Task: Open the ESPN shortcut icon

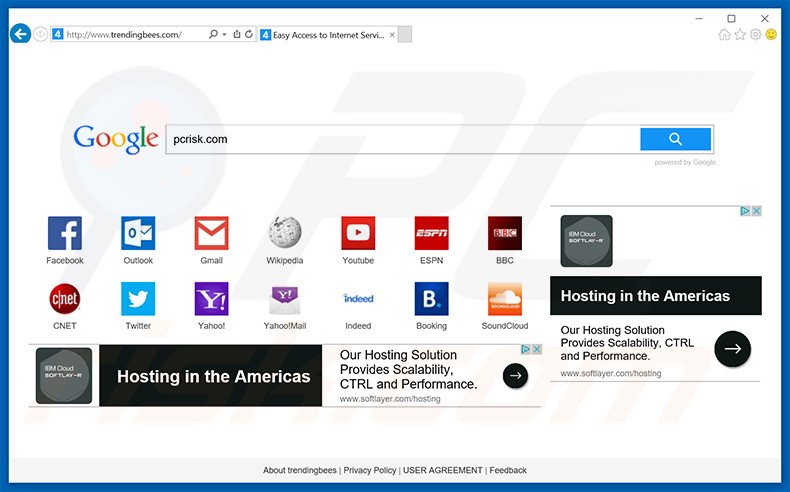Action: tap(431, 233)
